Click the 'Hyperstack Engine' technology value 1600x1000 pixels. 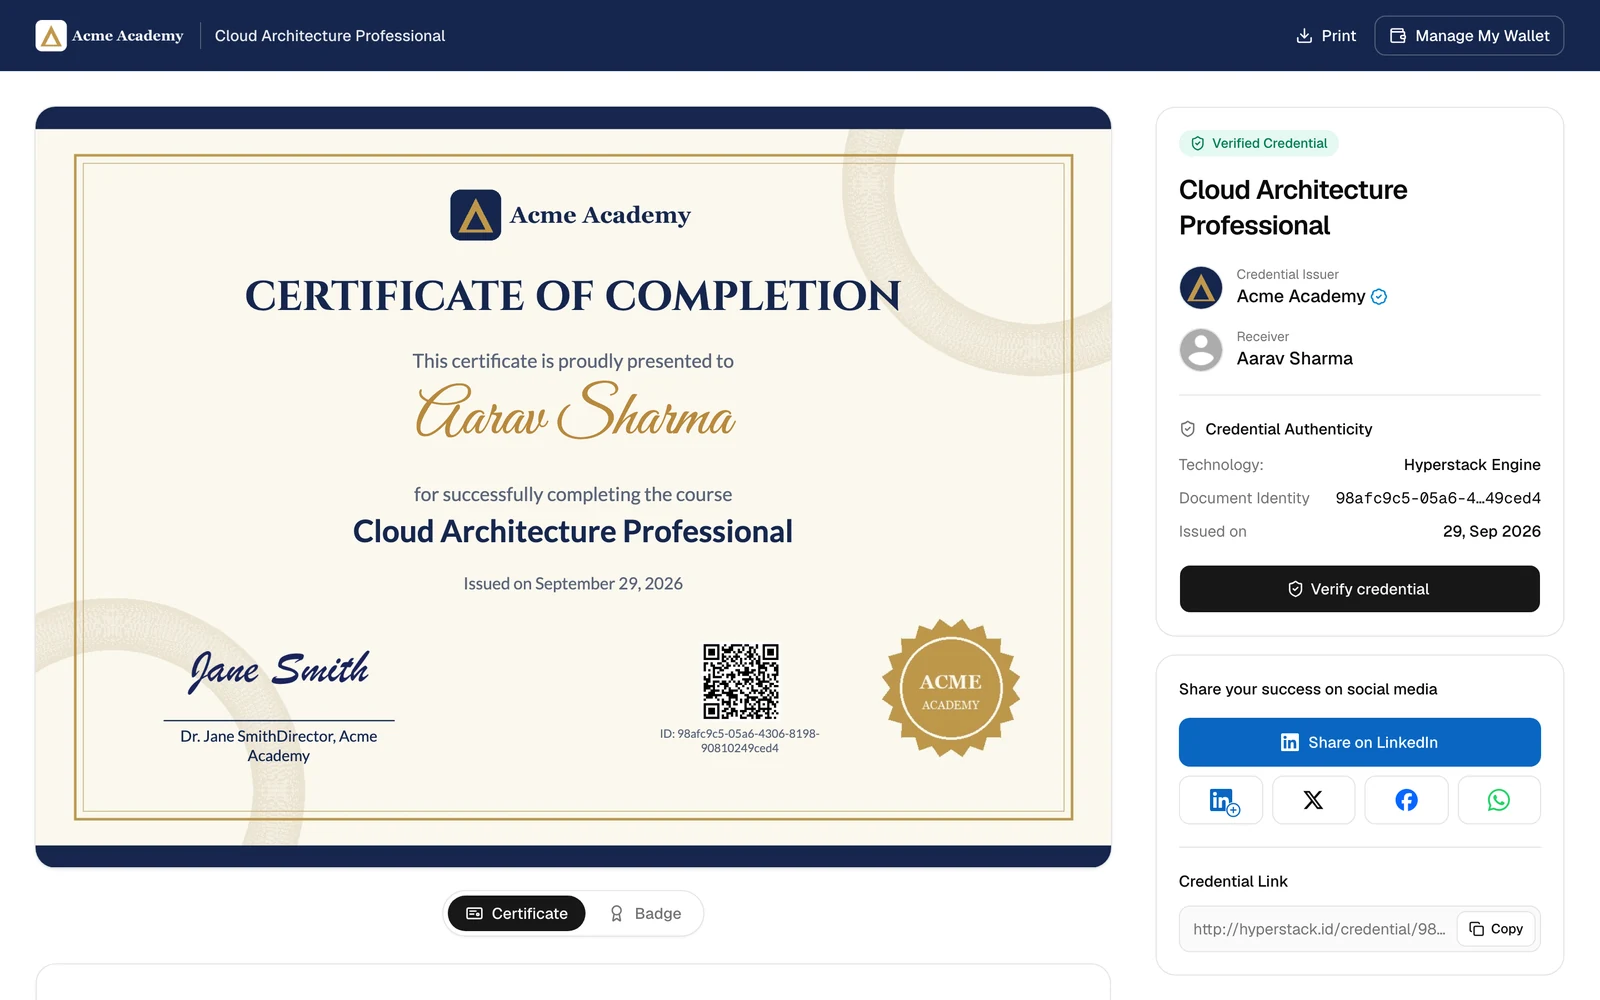(x=1472, y=465)
